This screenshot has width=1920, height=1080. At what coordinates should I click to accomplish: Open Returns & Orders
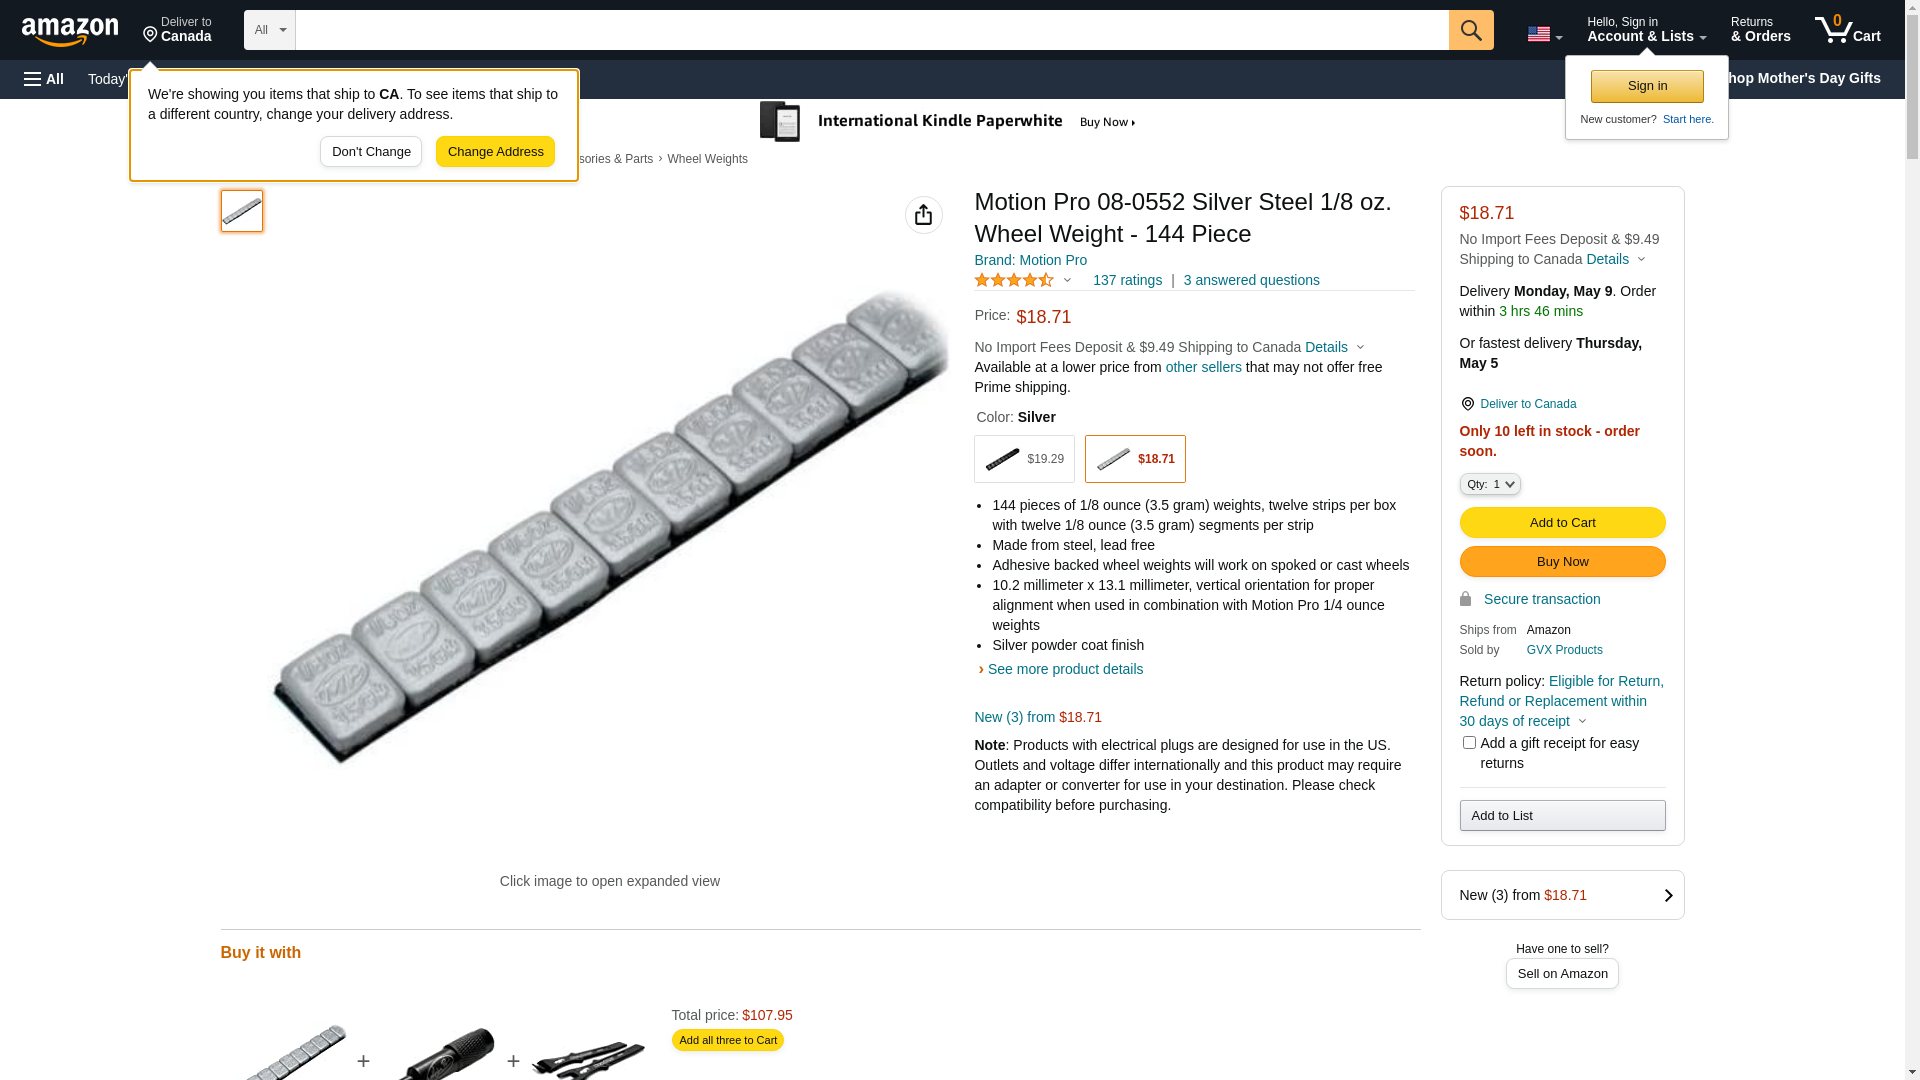click(x=1760, y=30)
